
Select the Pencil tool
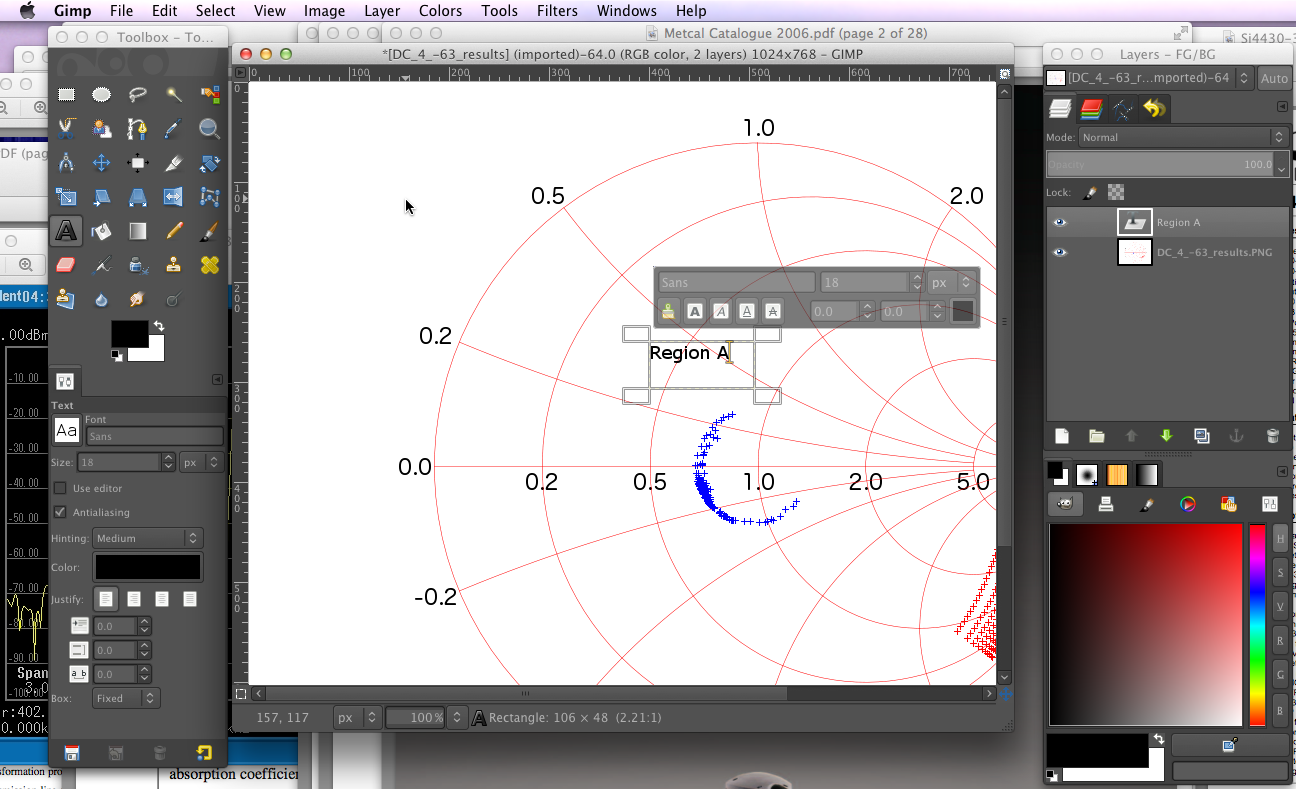pos(174,231)
